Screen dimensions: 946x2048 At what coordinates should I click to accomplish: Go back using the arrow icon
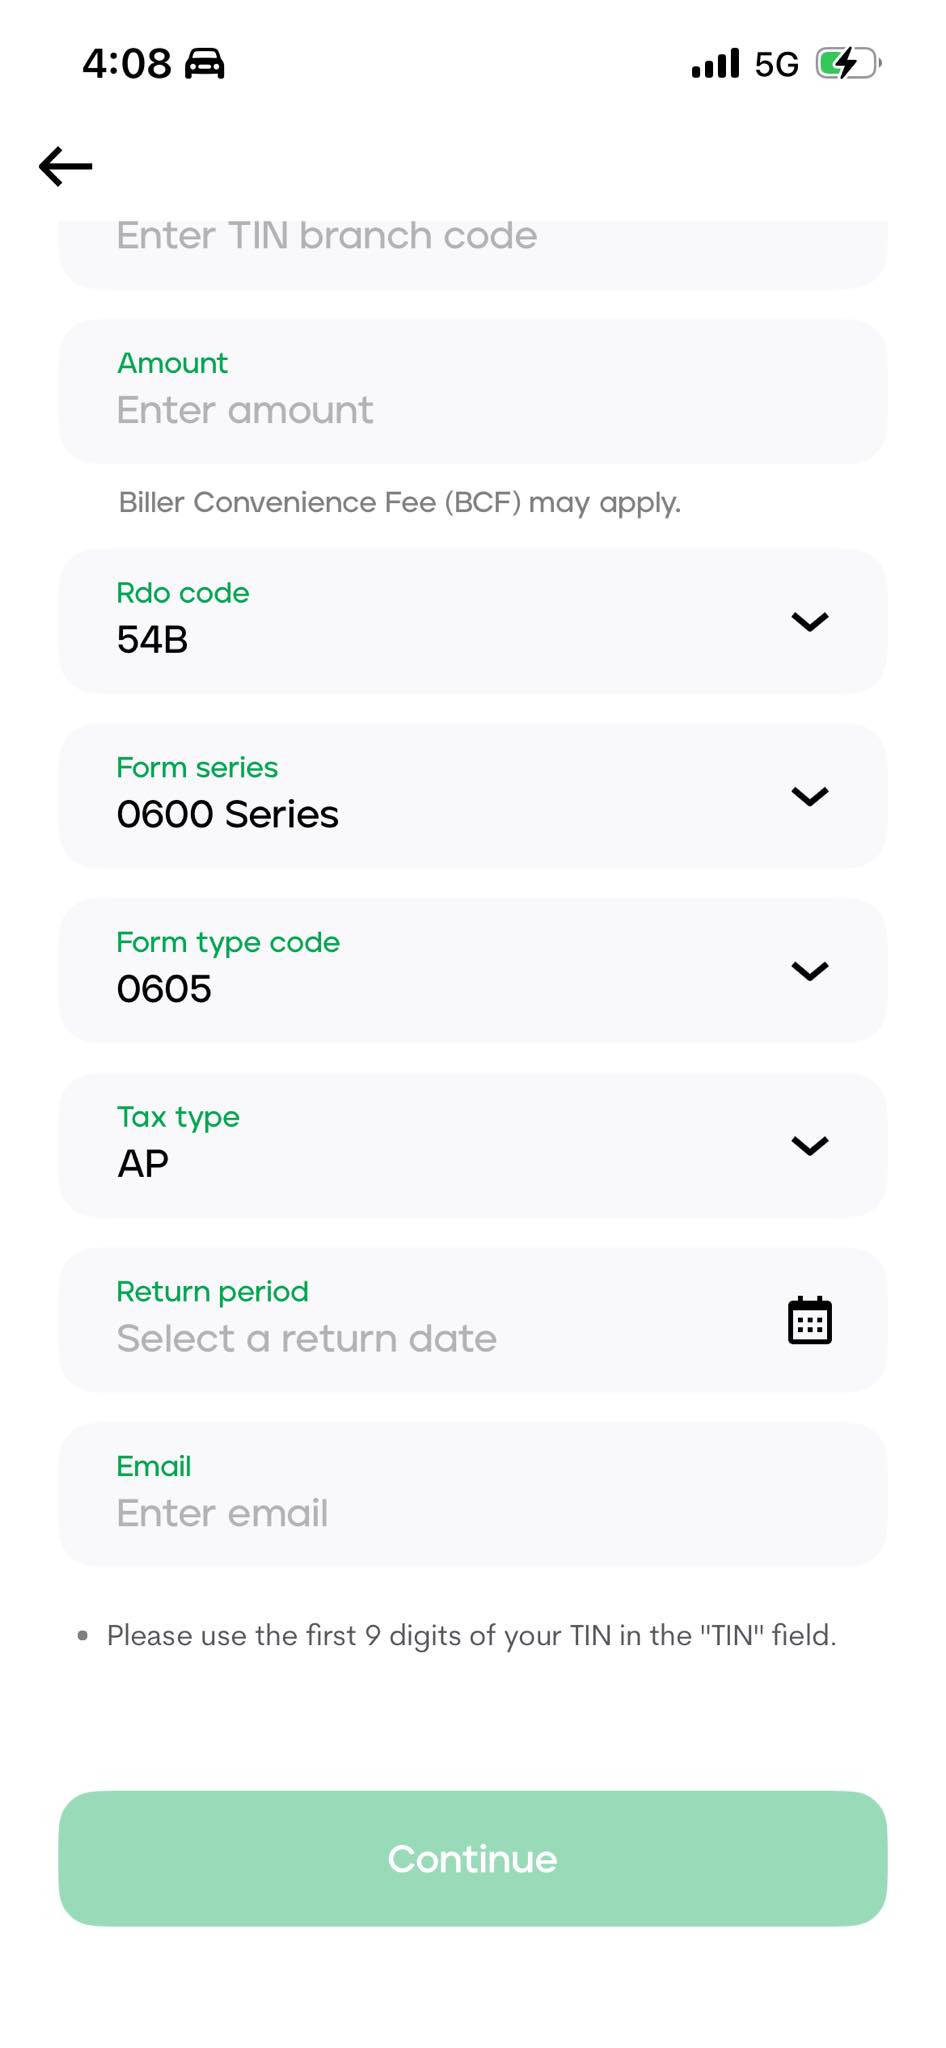tap(66, 166)
